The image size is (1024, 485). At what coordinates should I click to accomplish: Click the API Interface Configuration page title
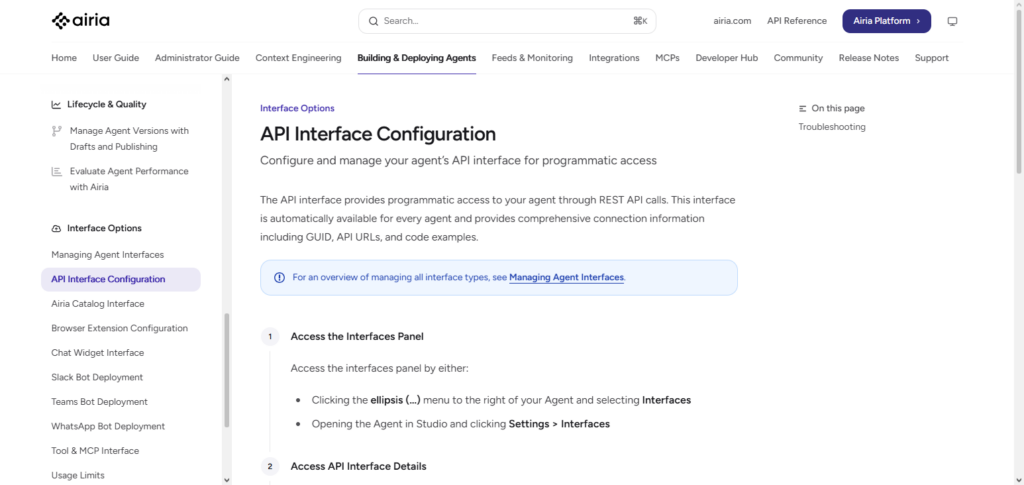[378, 134]
